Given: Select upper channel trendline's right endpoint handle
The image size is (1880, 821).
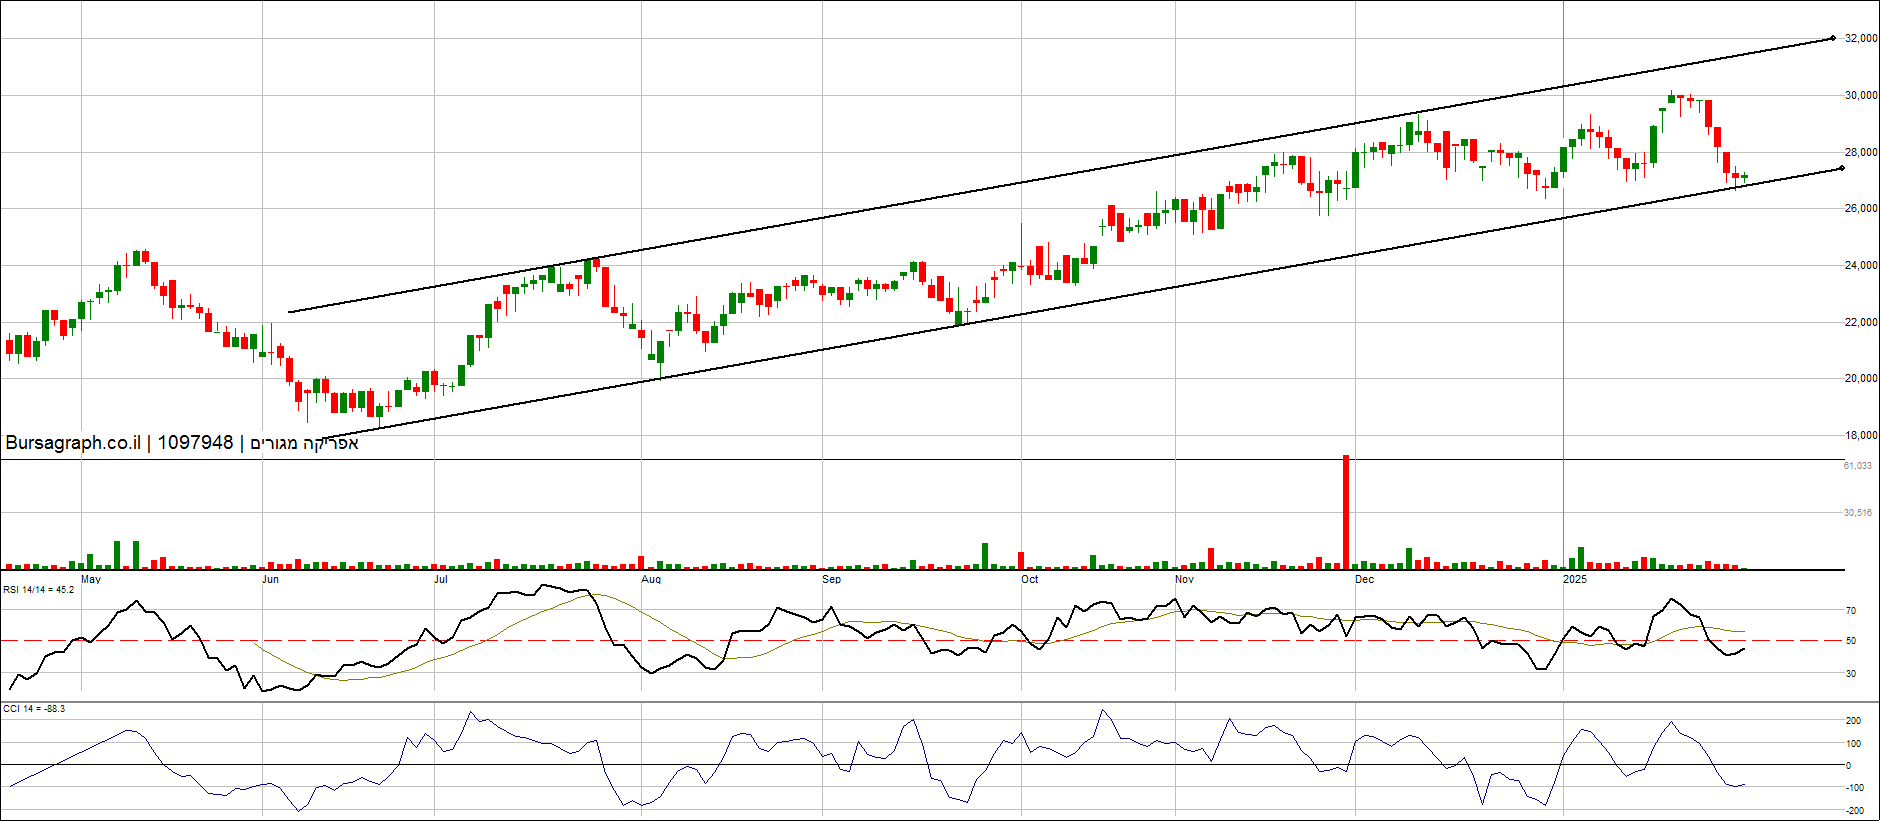Looking at the screenshot, I should click(x=1832, y=38).
